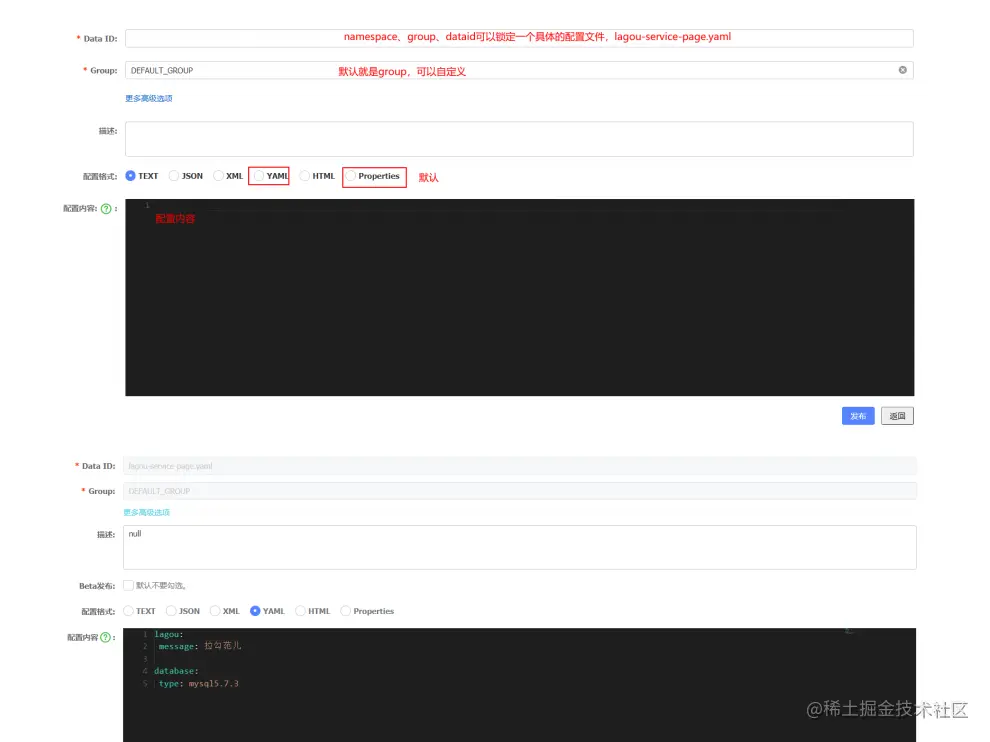Select Properties format in the lower form
The image size is (990, 742).
click(345, 611)
